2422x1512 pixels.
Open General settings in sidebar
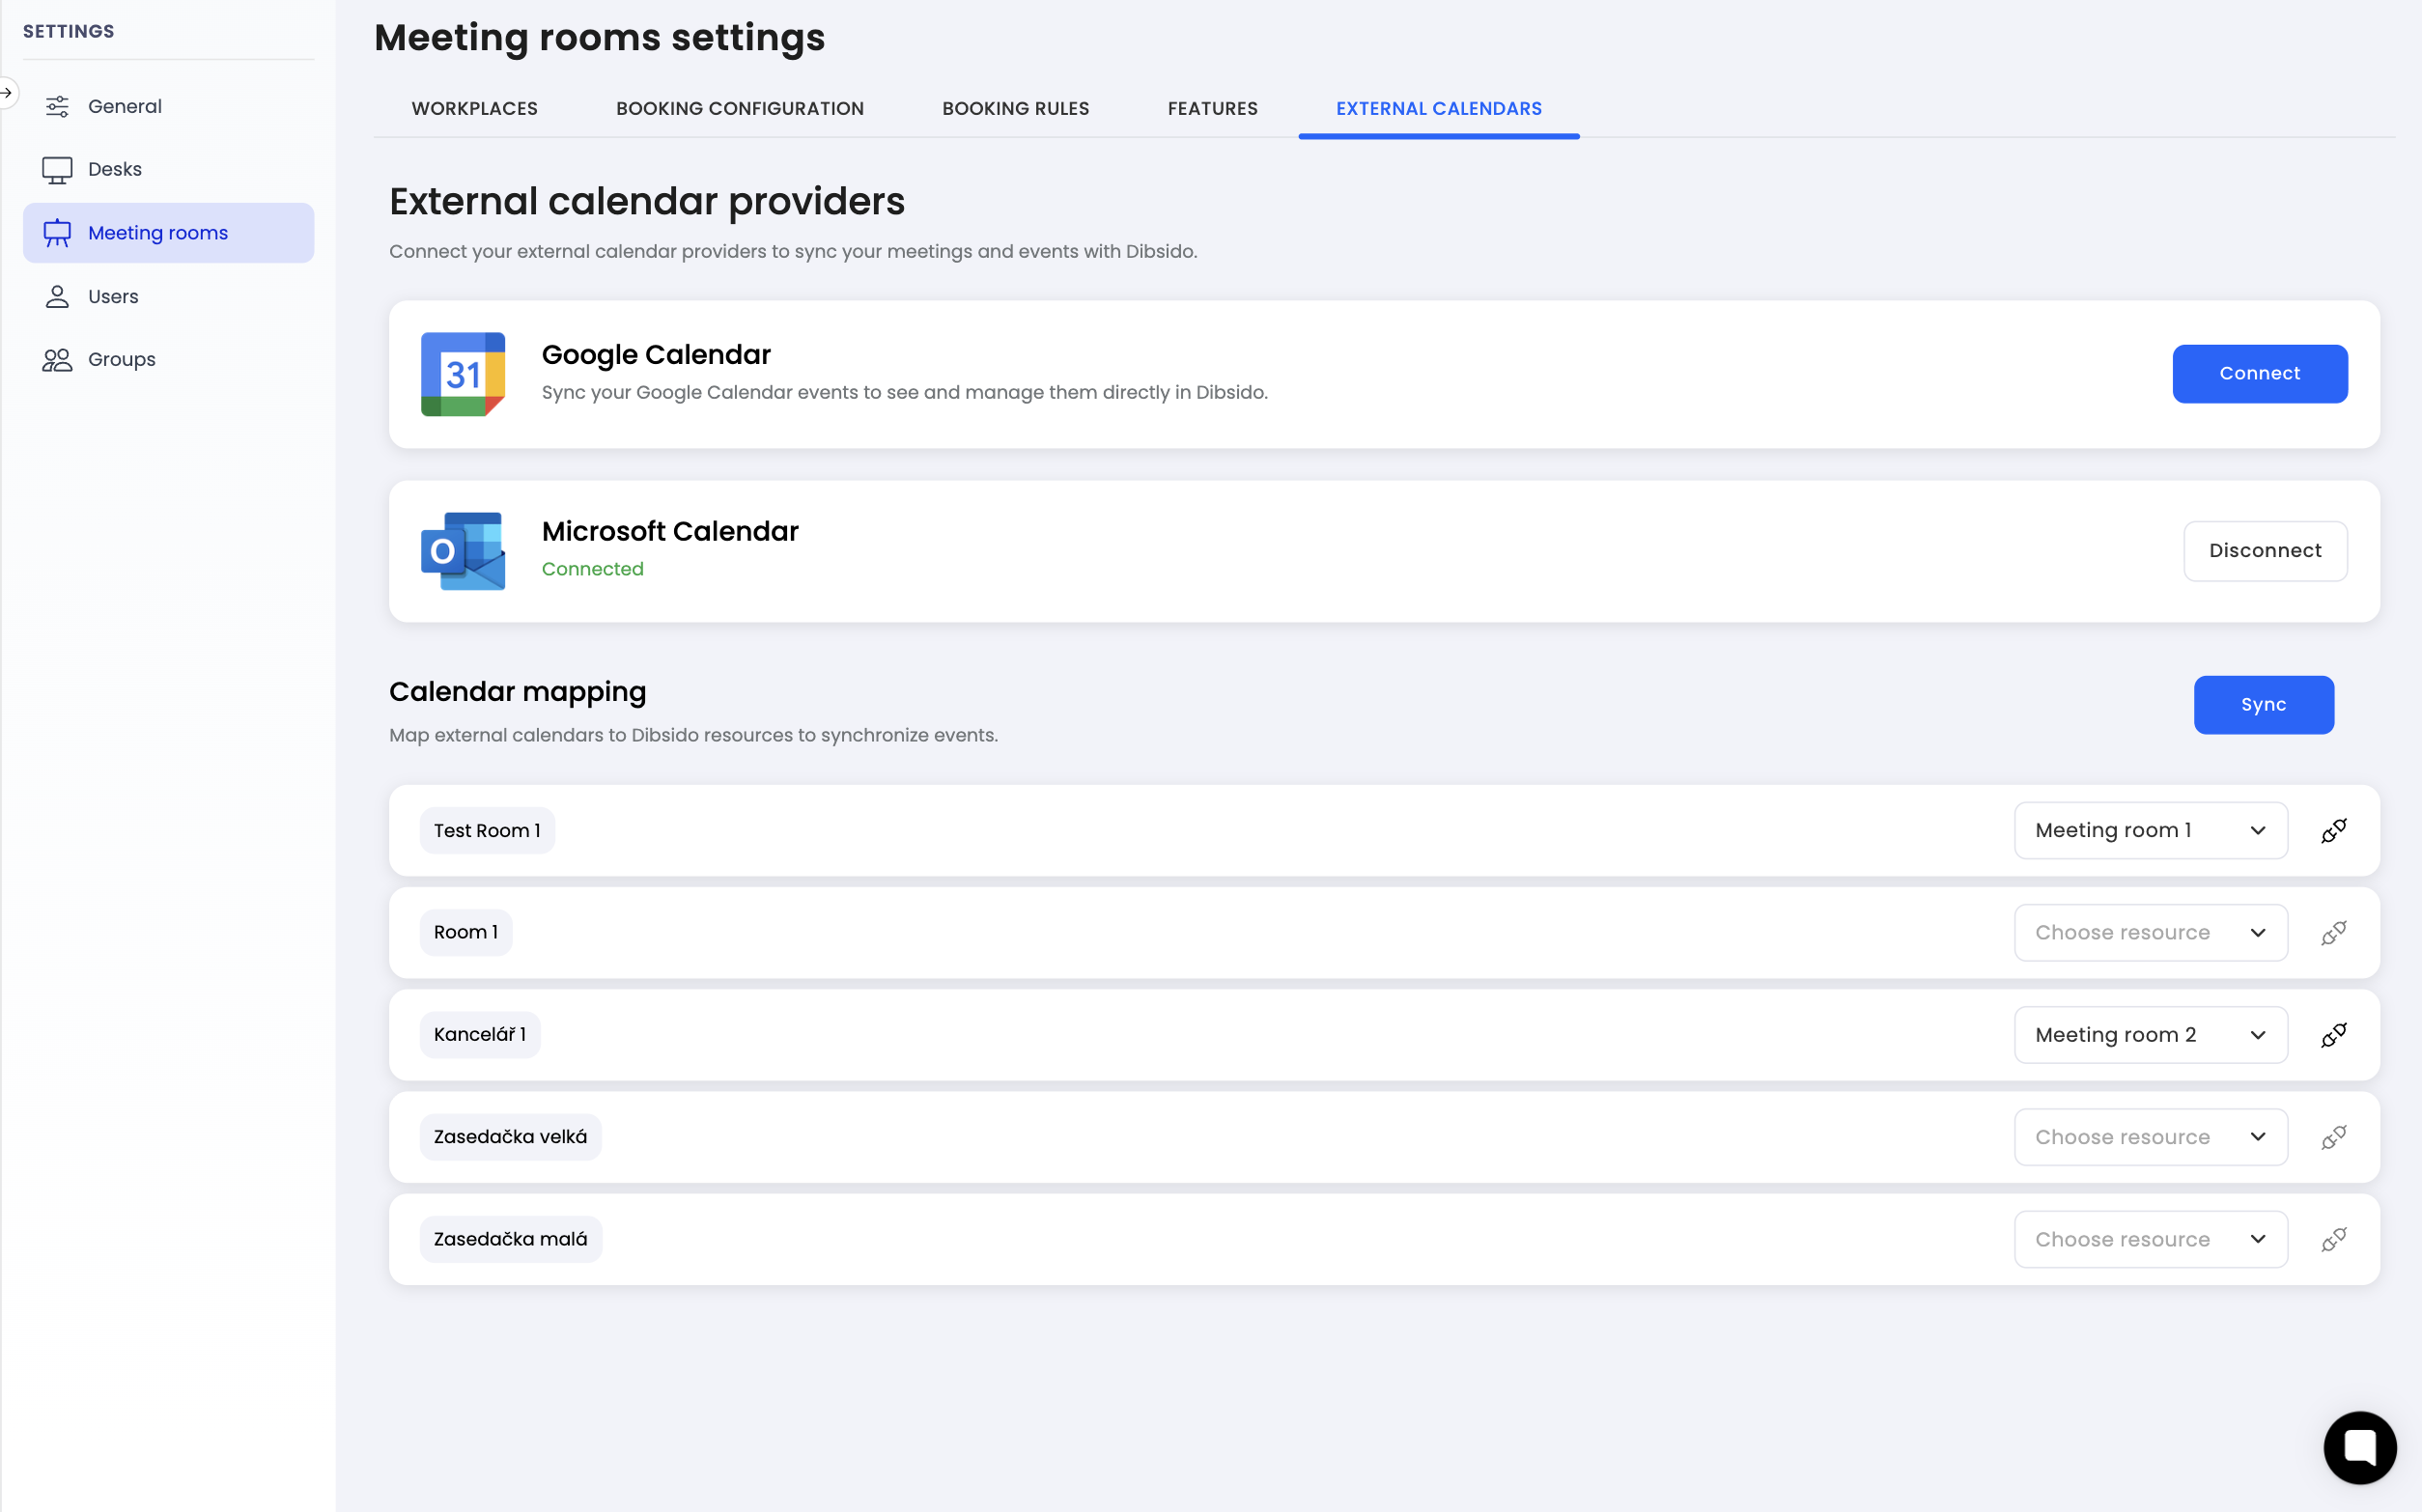click(124, 106)
